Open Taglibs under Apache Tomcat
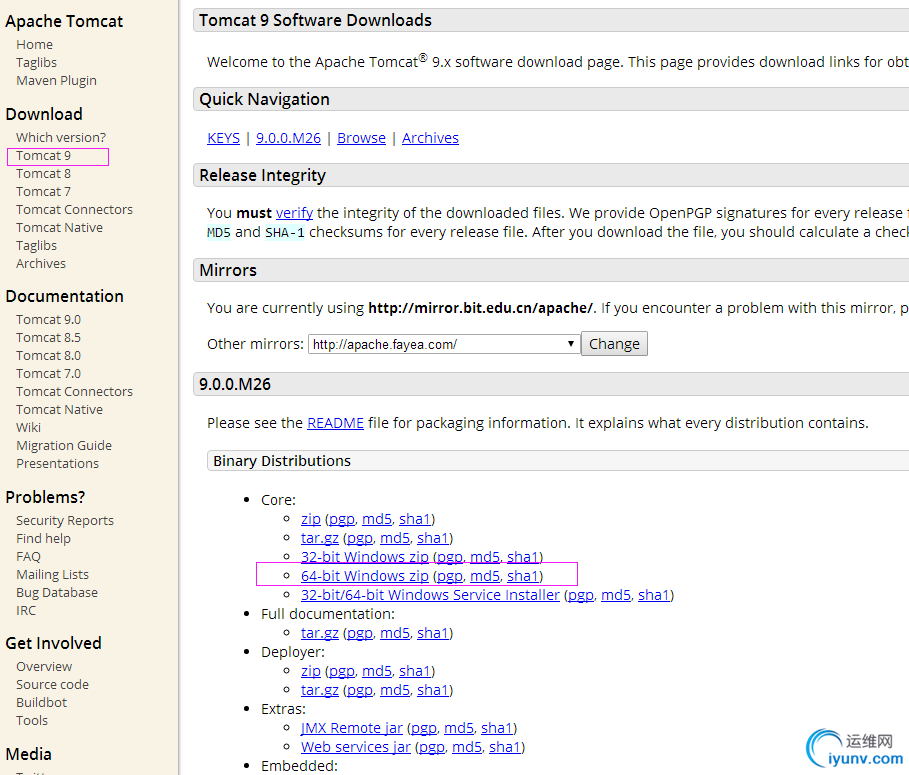Viewport: 909px width, 775px height. (37, 63)
